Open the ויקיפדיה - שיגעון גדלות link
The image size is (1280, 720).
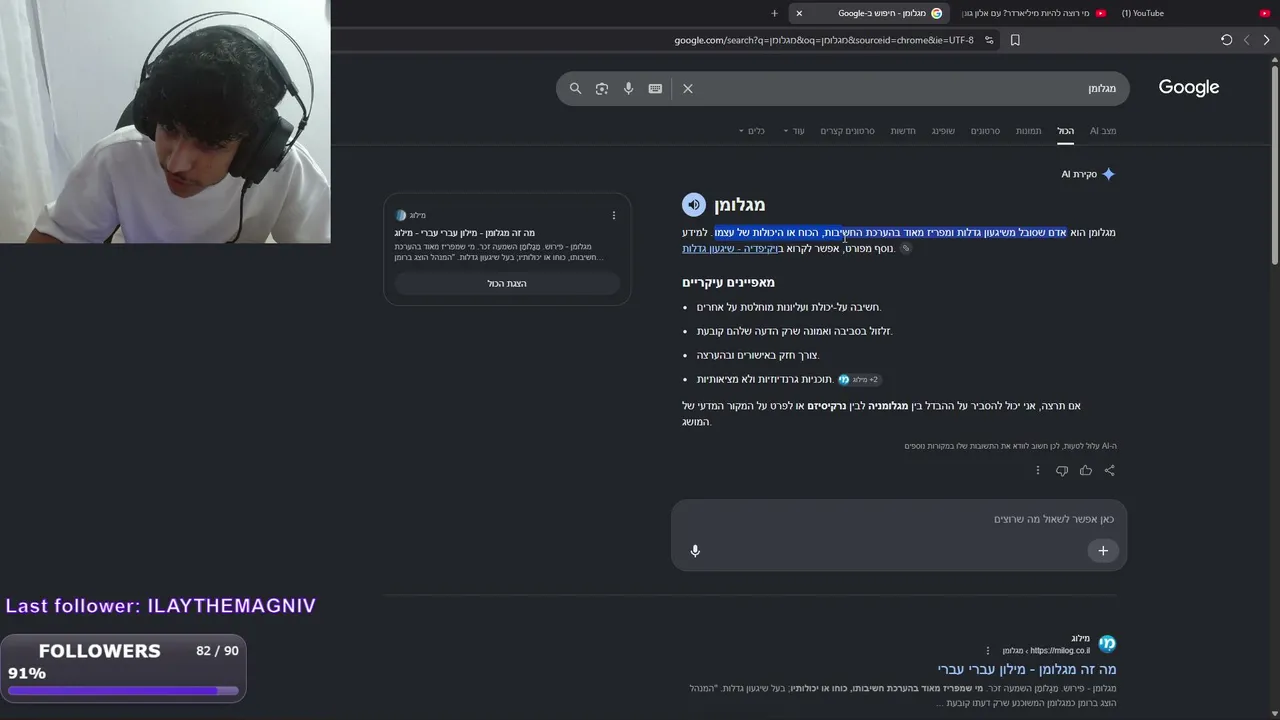click(731, 248)
